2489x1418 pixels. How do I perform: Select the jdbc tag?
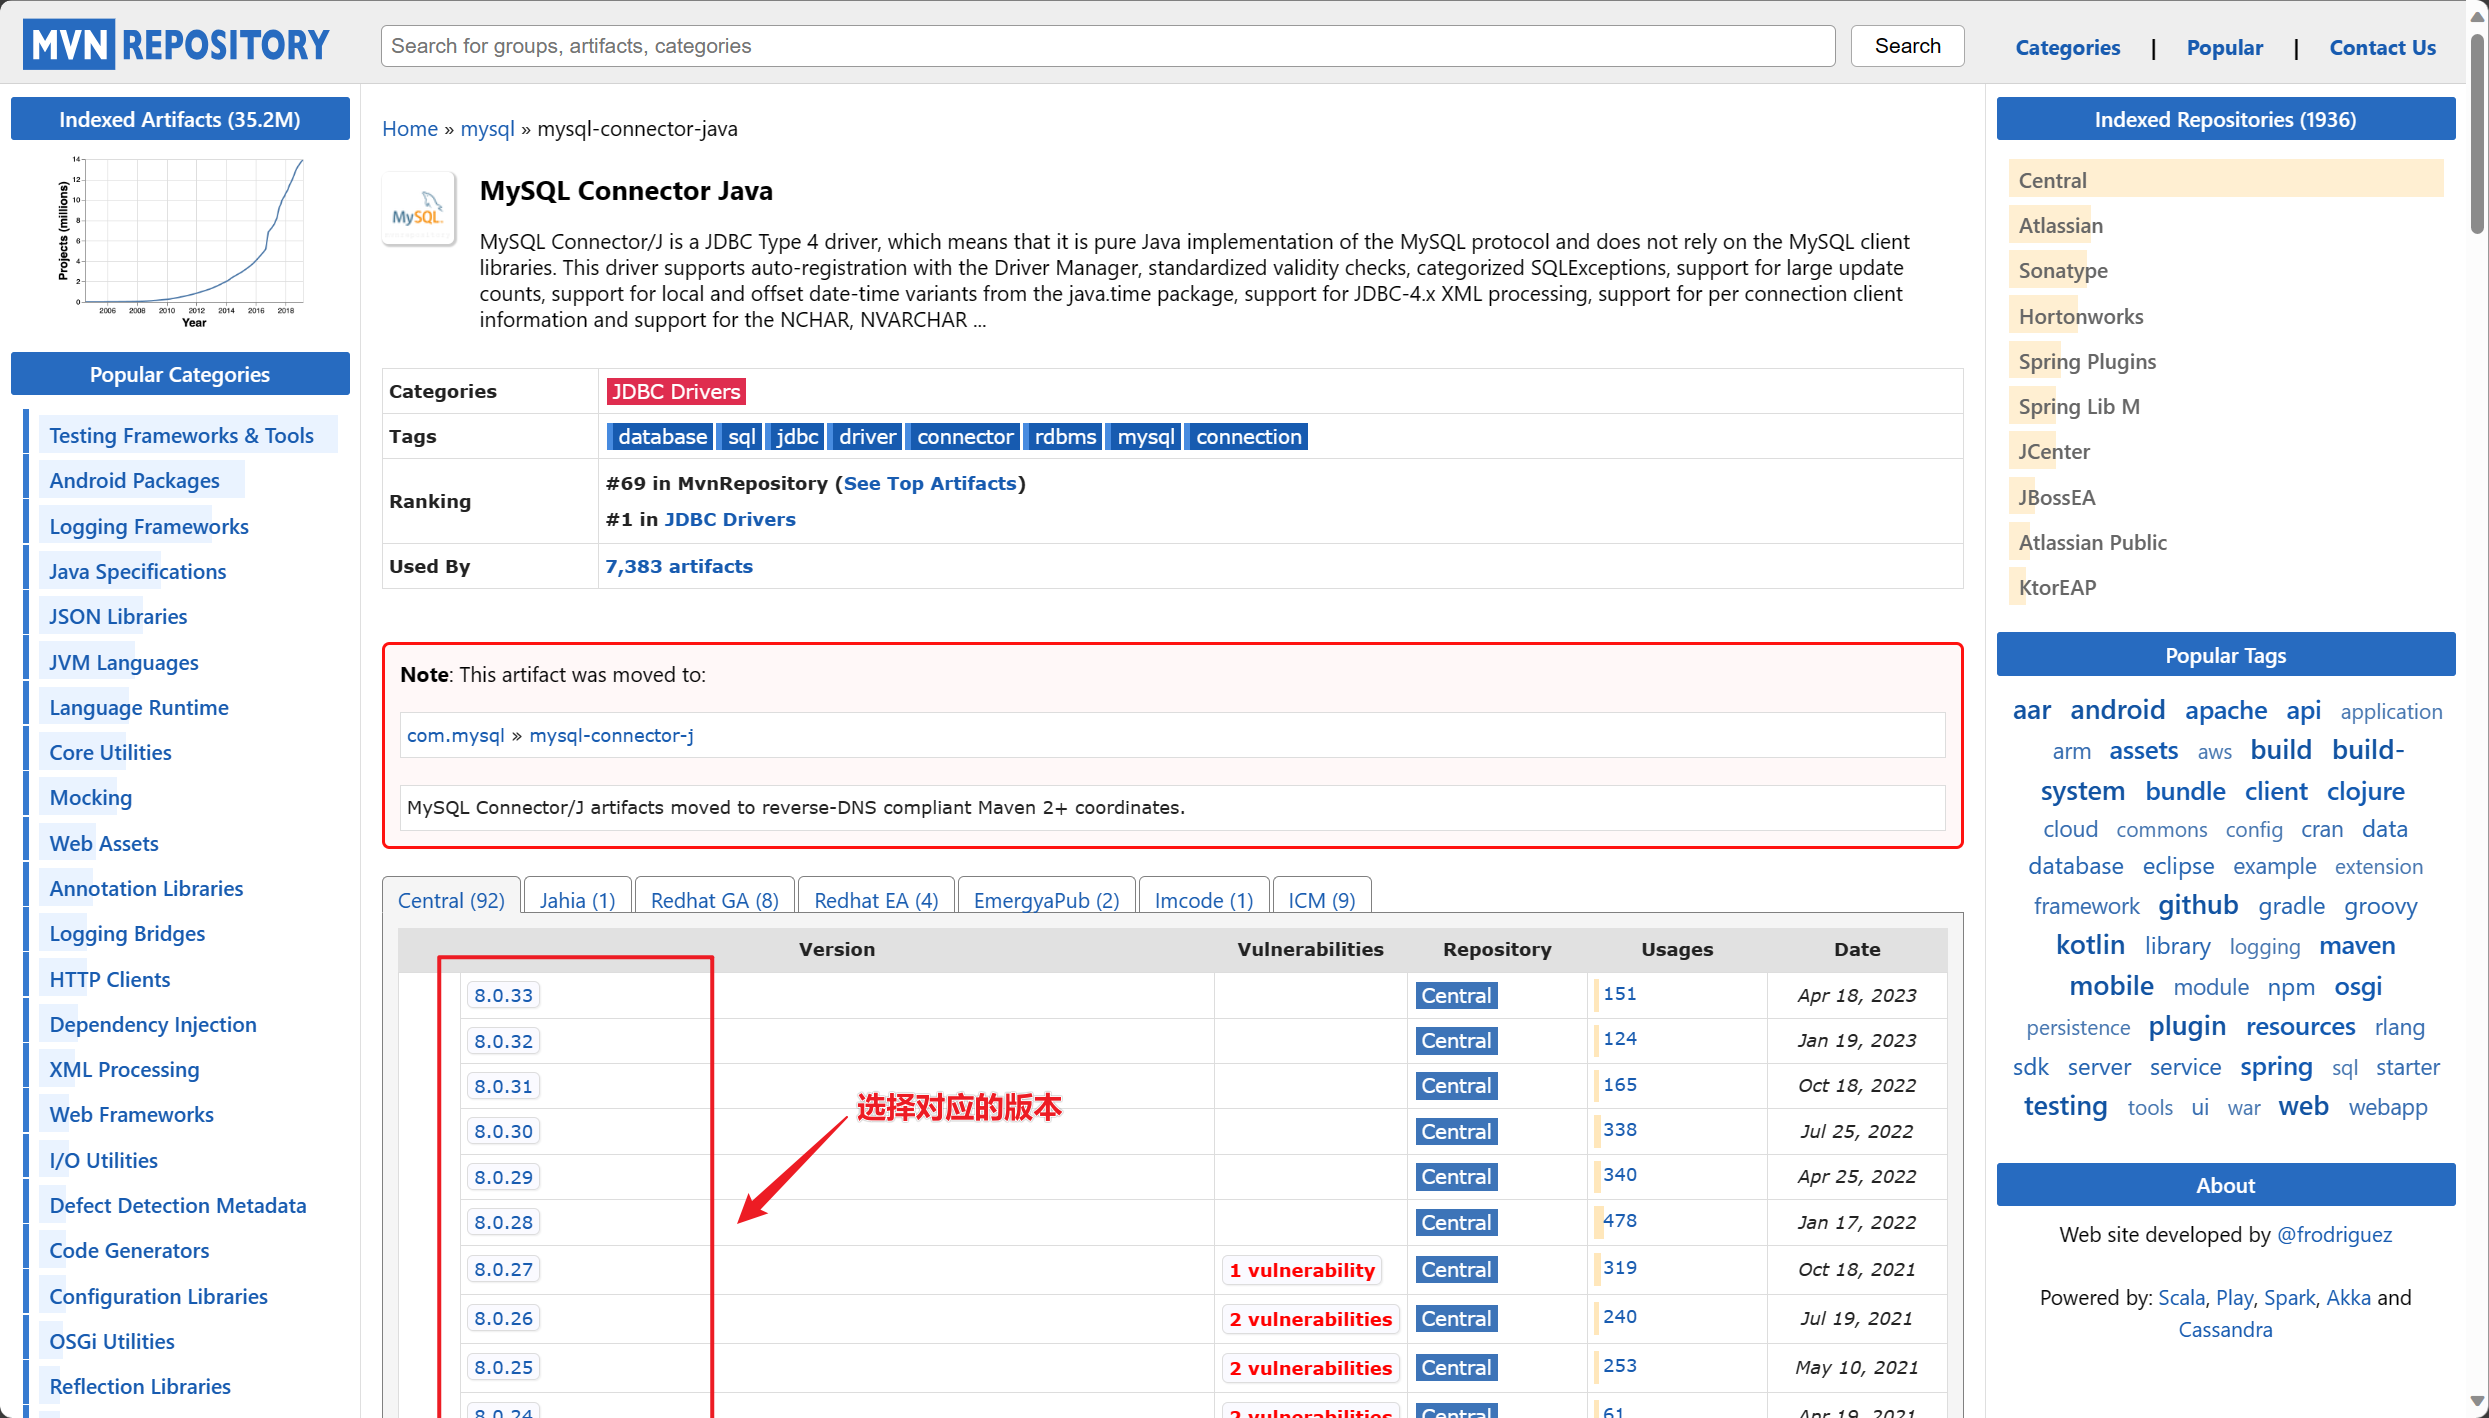pyautogui.click(x=797, y=436)
